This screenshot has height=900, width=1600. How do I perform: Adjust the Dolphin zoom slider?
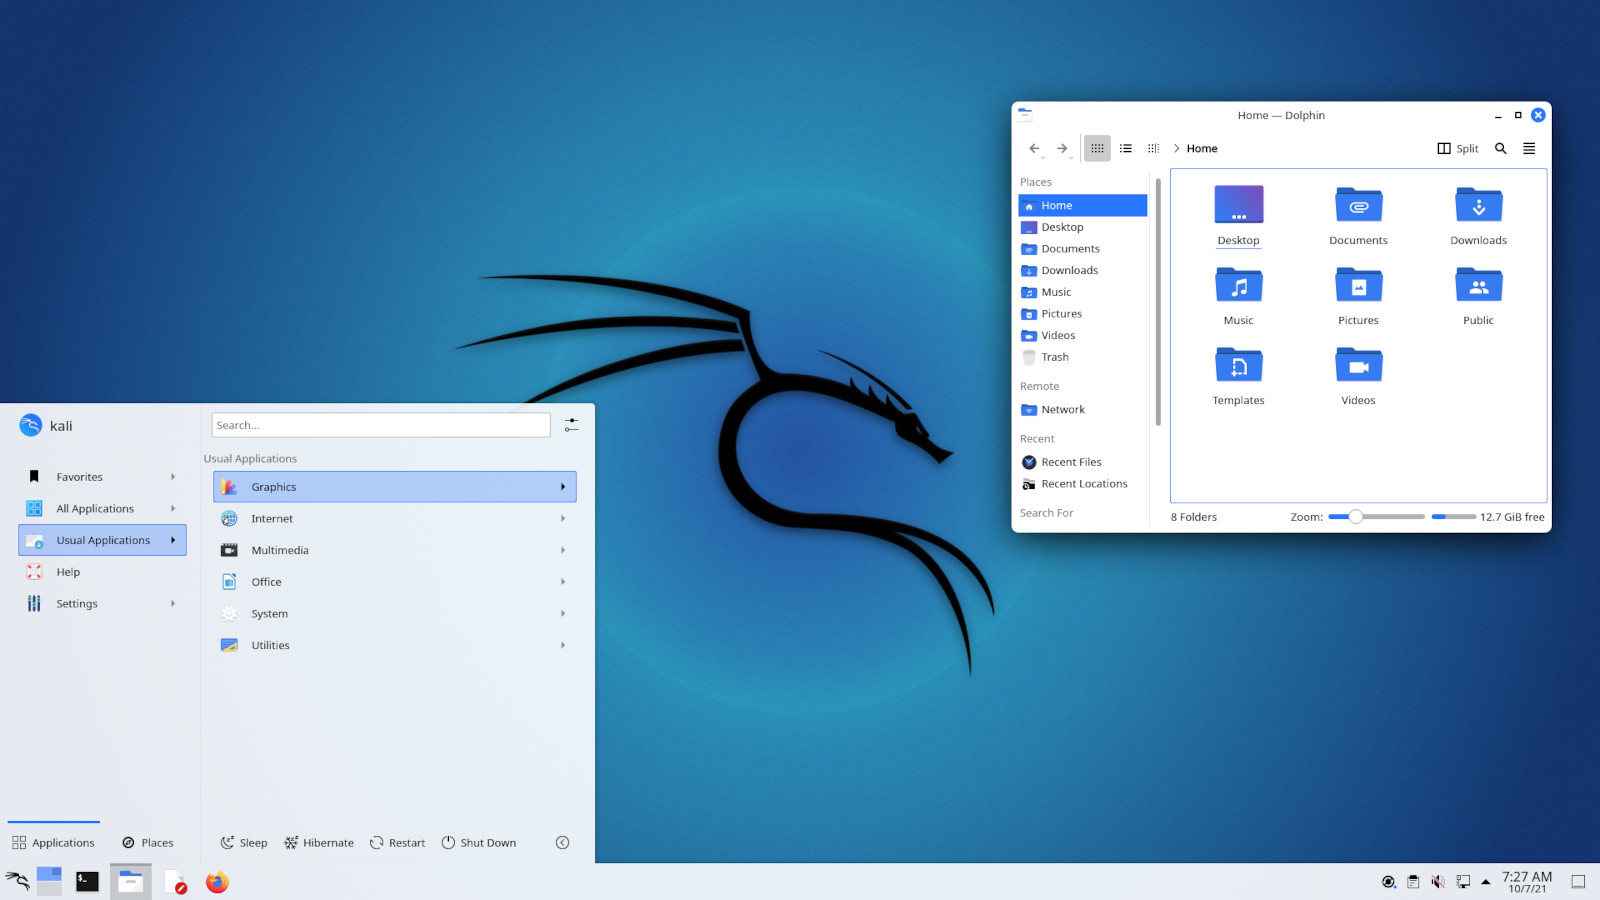1355,517
